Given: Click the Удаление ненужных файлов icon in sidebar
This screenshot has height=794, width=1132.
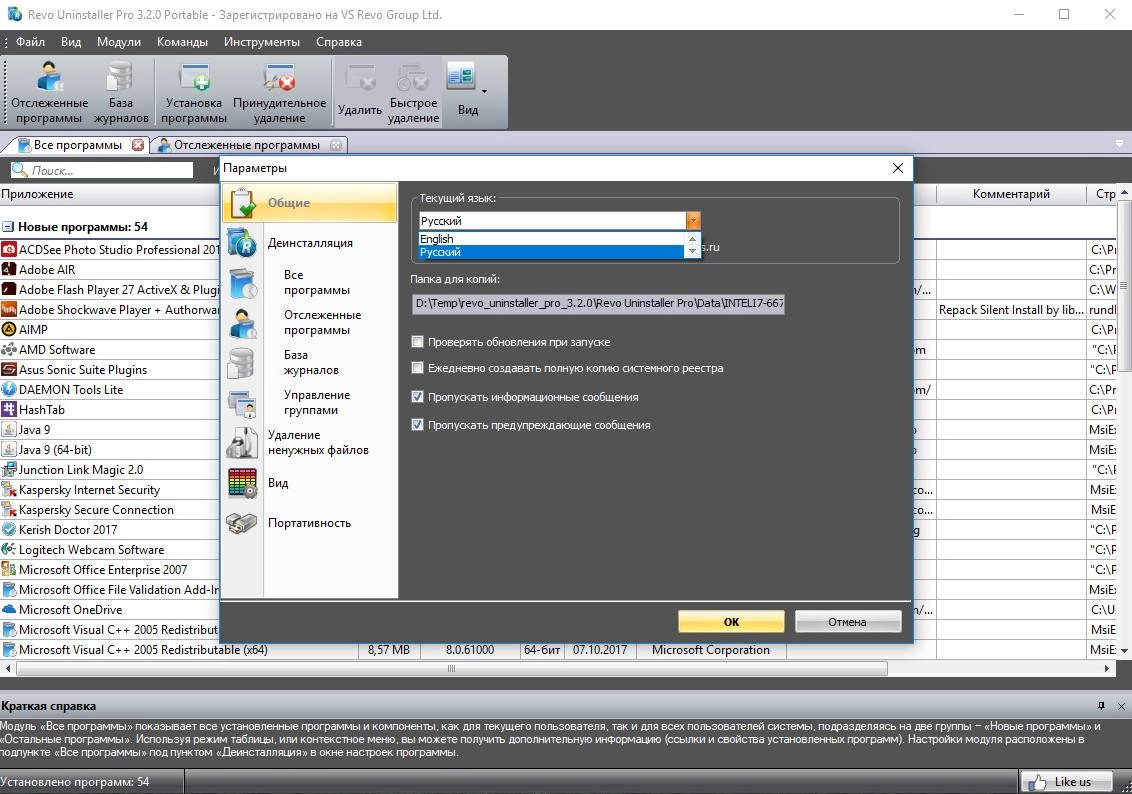Looking at the screenshot, I should click(x=242, y=442).
